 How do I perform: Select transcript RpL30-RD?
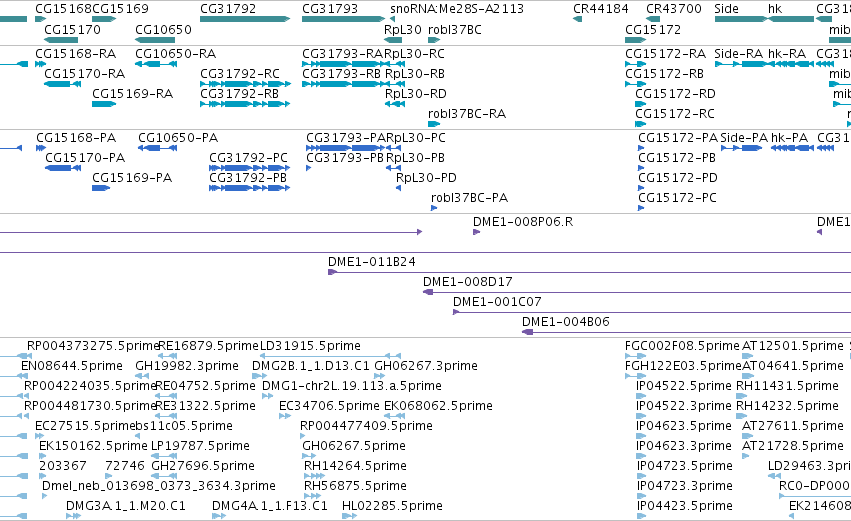pyautogui.click(x=395, y=104)
